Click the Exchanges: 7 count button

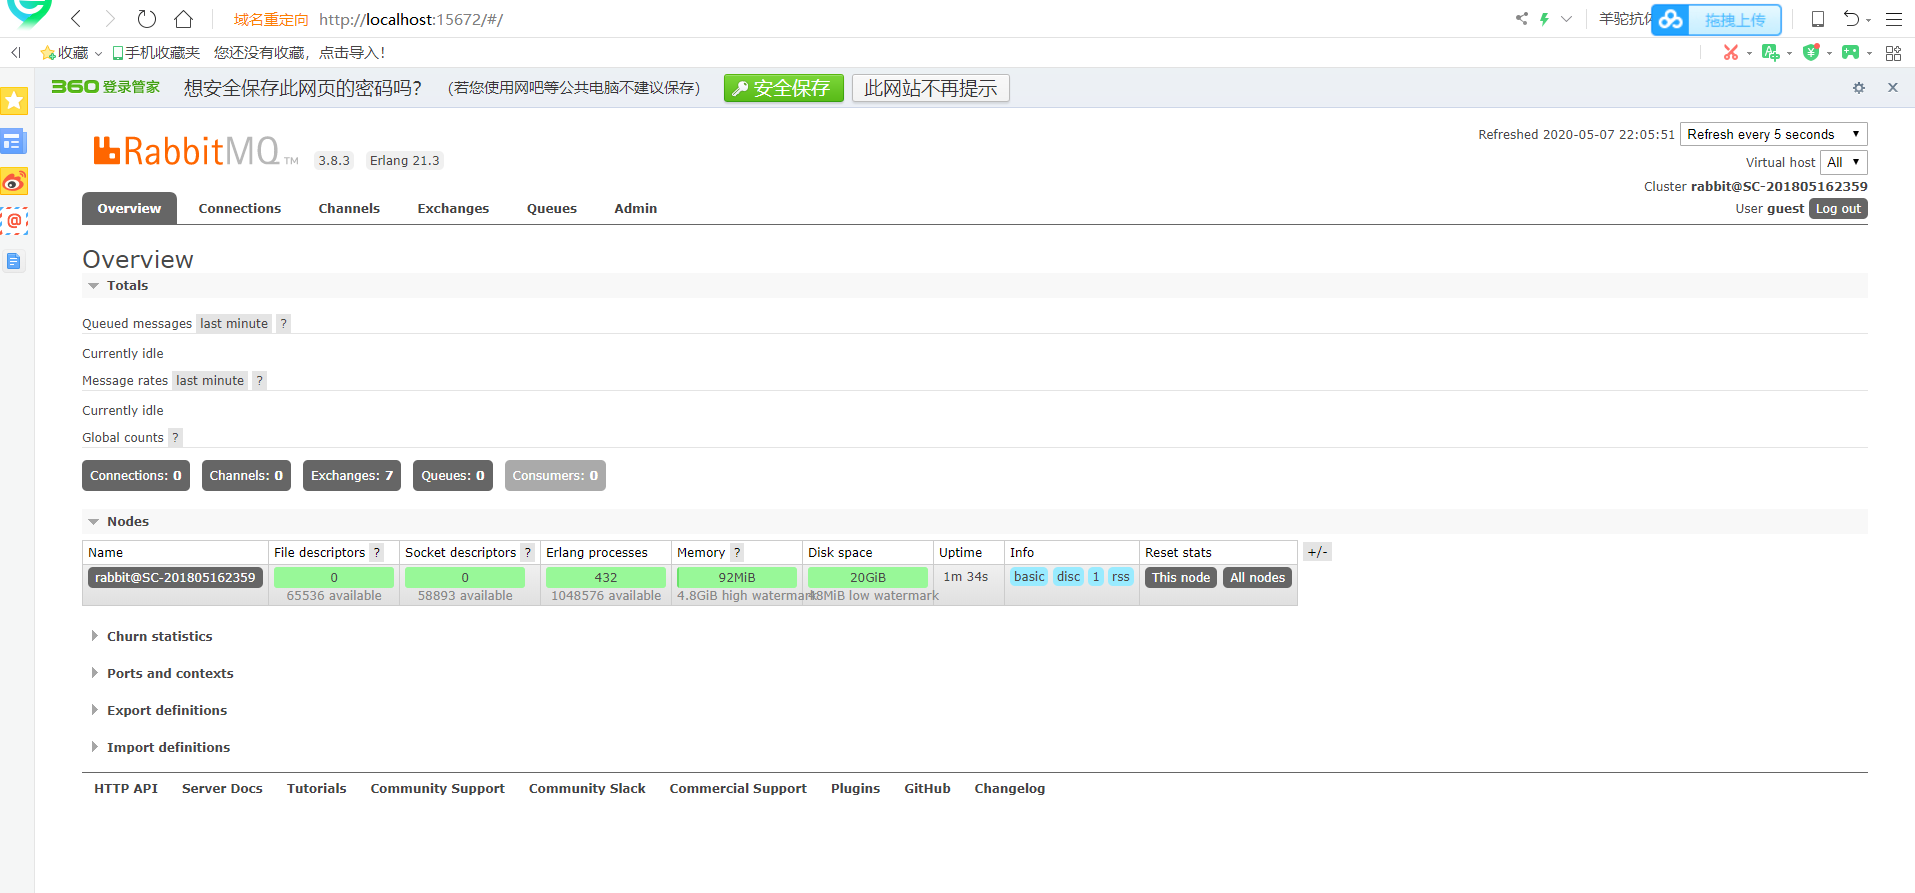coord(352,475)
